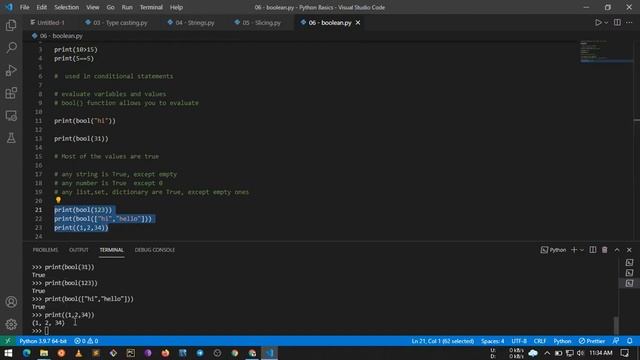Create a new terminal with plus icon
The image size is (640, 360).
(574, 250)
